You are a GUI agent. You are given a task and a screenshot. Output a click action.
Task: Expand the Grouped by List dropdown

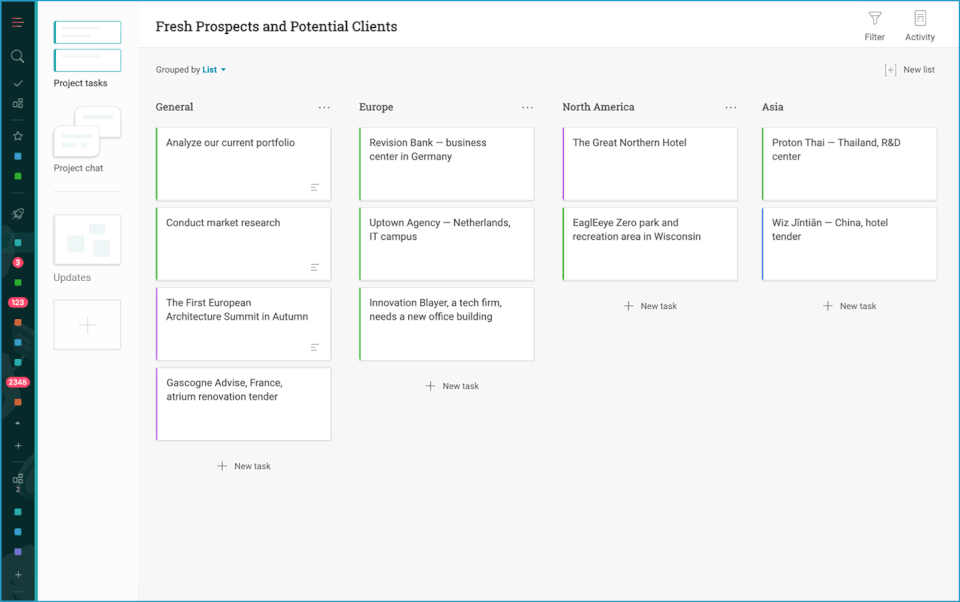pyautogui.click(x=215, y=70)
